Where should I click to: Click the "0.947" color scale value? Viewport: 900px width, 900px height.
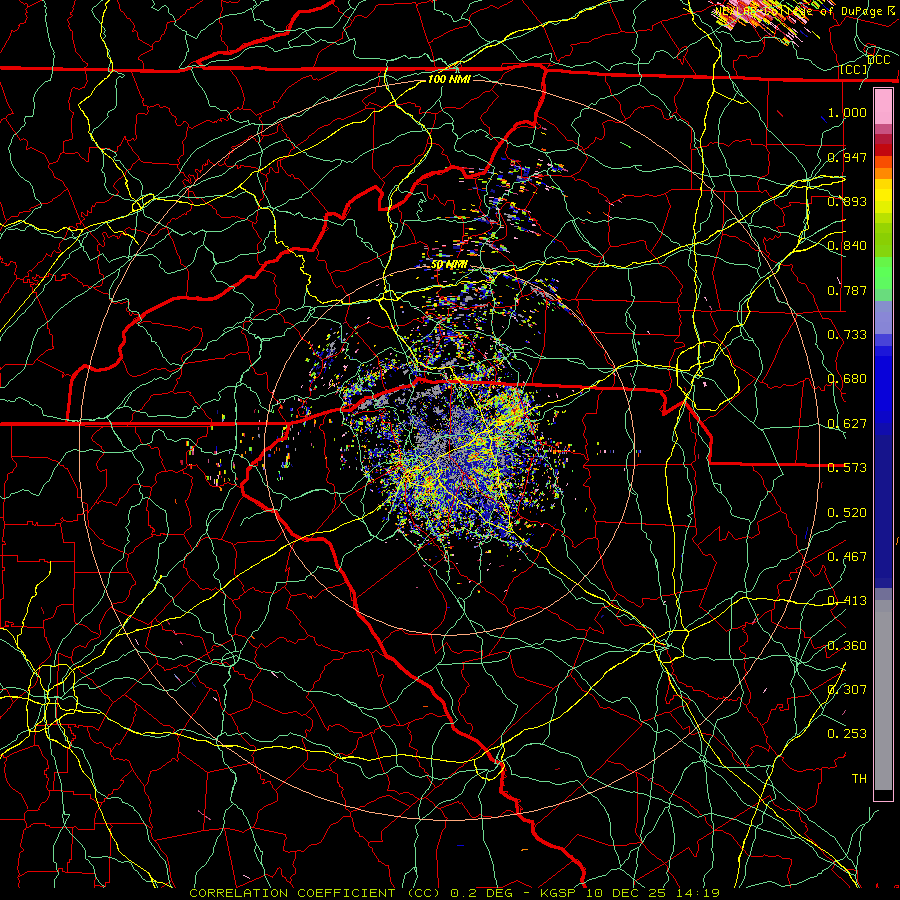[x=847, y=157]
